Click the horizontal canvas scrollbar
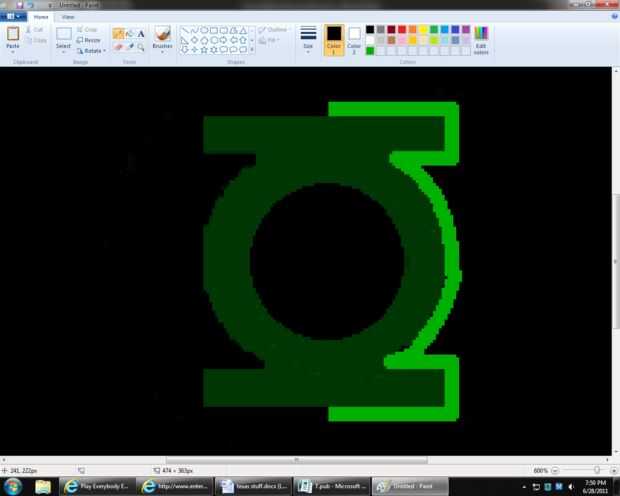The image size is (620, 496). pyautogui.click(x=297, y=460)
